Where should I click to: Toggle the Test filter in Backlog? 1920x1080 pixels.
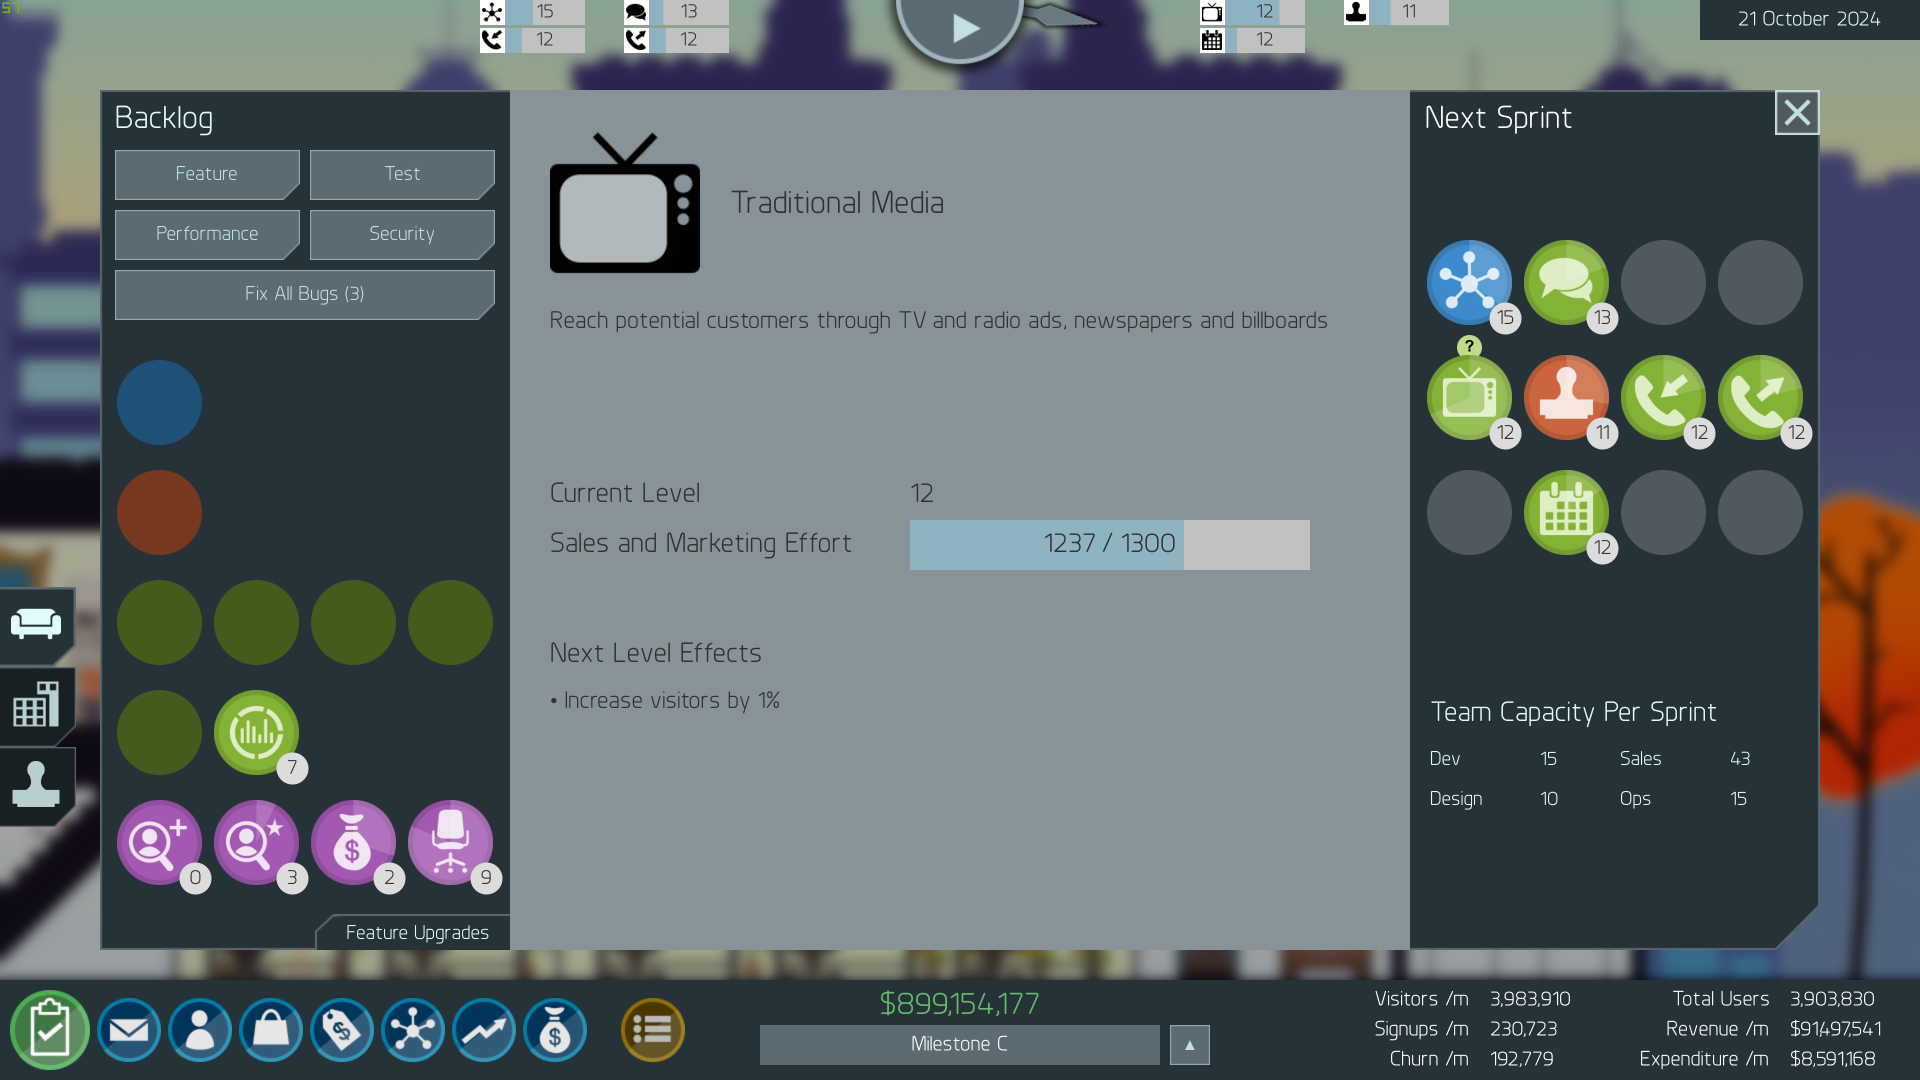tap(402, 174)
